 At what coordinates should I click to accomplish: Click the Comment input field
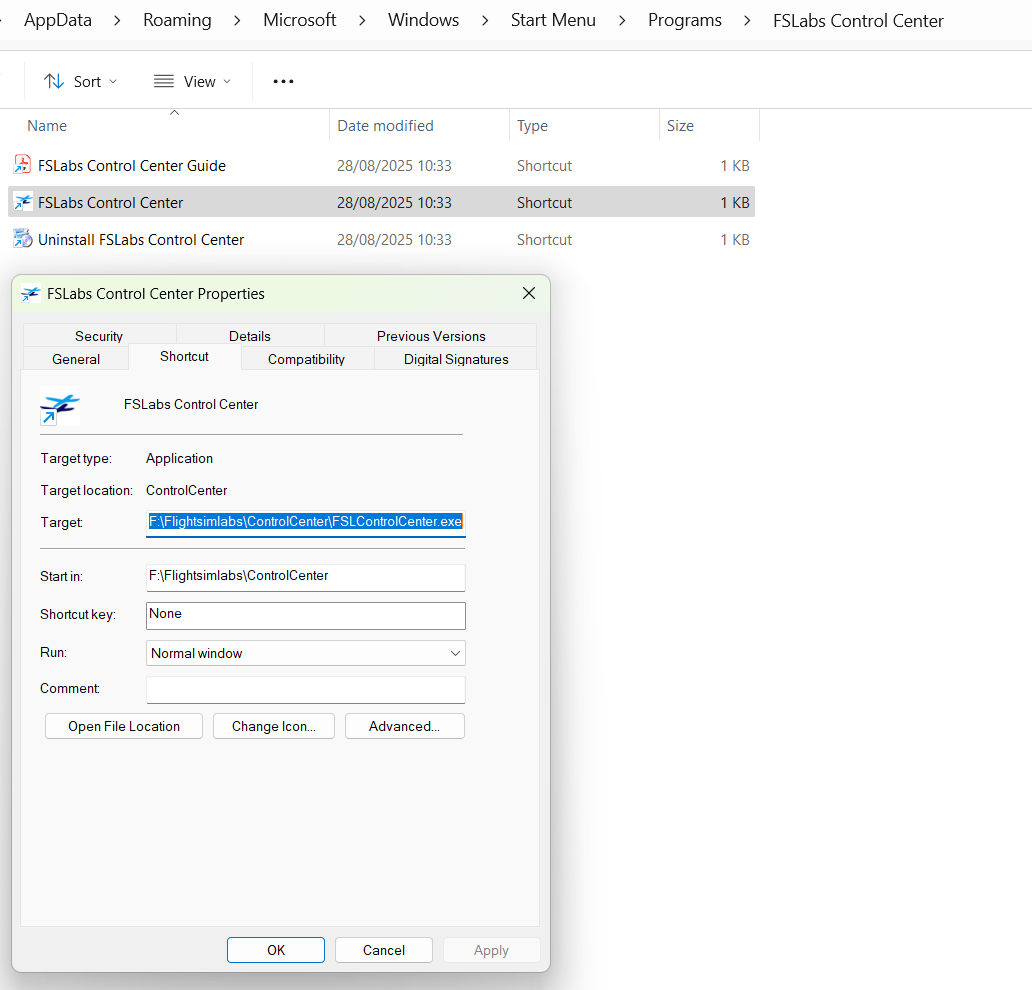pyautogui.click(x=305, y=689)
